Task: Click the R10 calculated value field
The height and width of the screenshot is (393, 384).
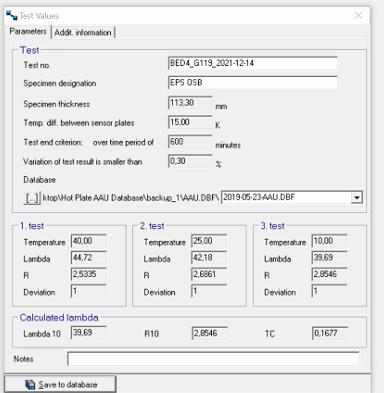Action: click(210, 333)
